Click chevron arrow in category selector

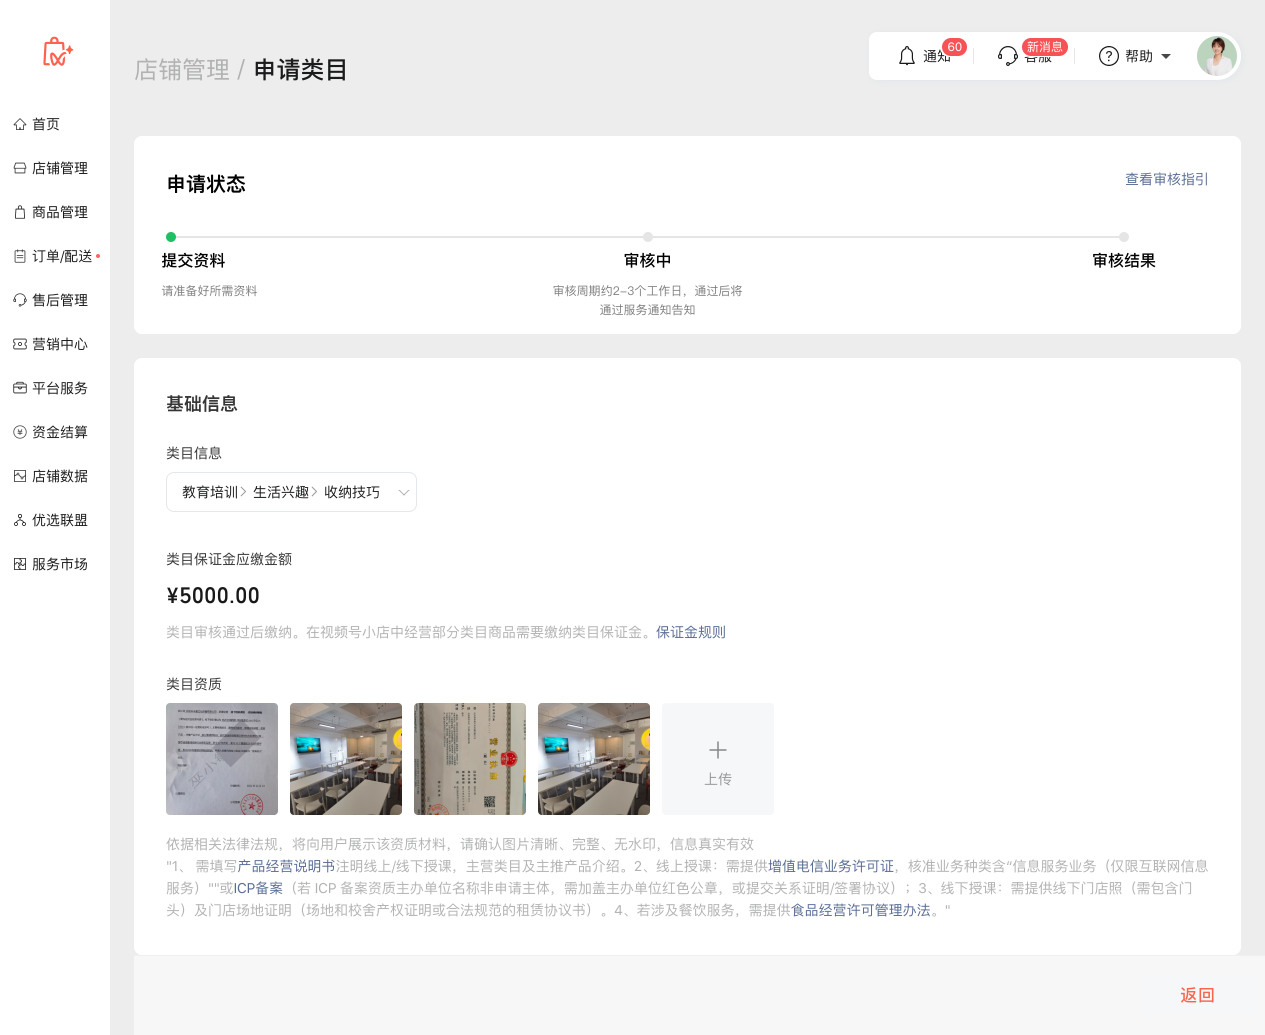tap(404, 492)
